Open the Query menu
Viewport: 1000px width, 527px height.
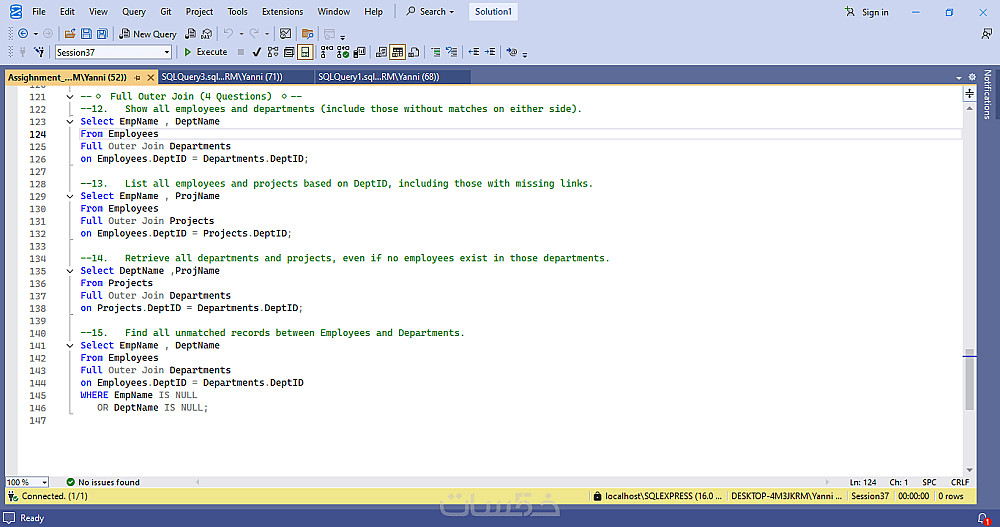[134, 11]
